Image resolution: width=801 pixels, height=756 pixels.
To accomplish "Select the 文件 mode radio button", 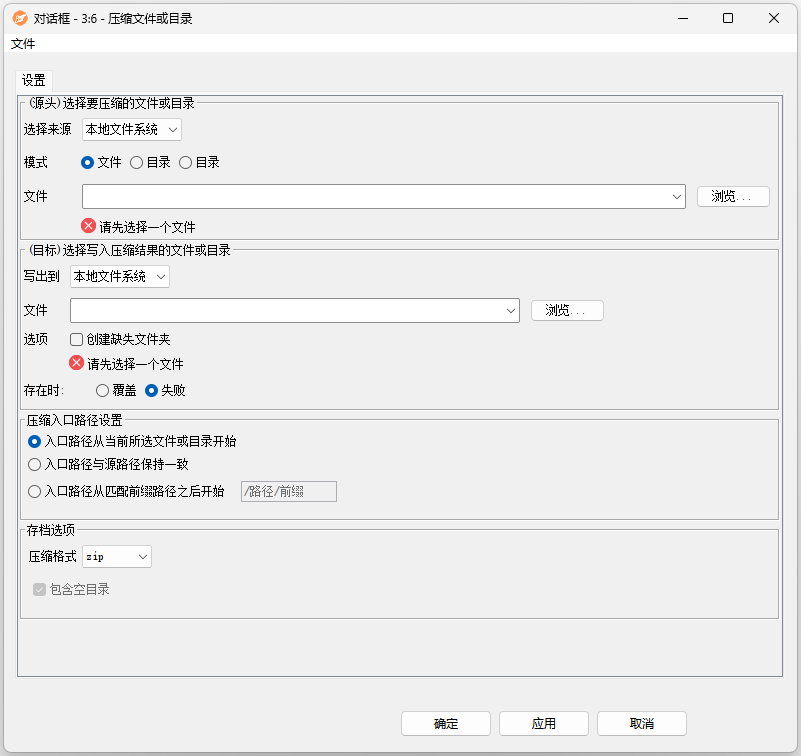I will (88, 162).
